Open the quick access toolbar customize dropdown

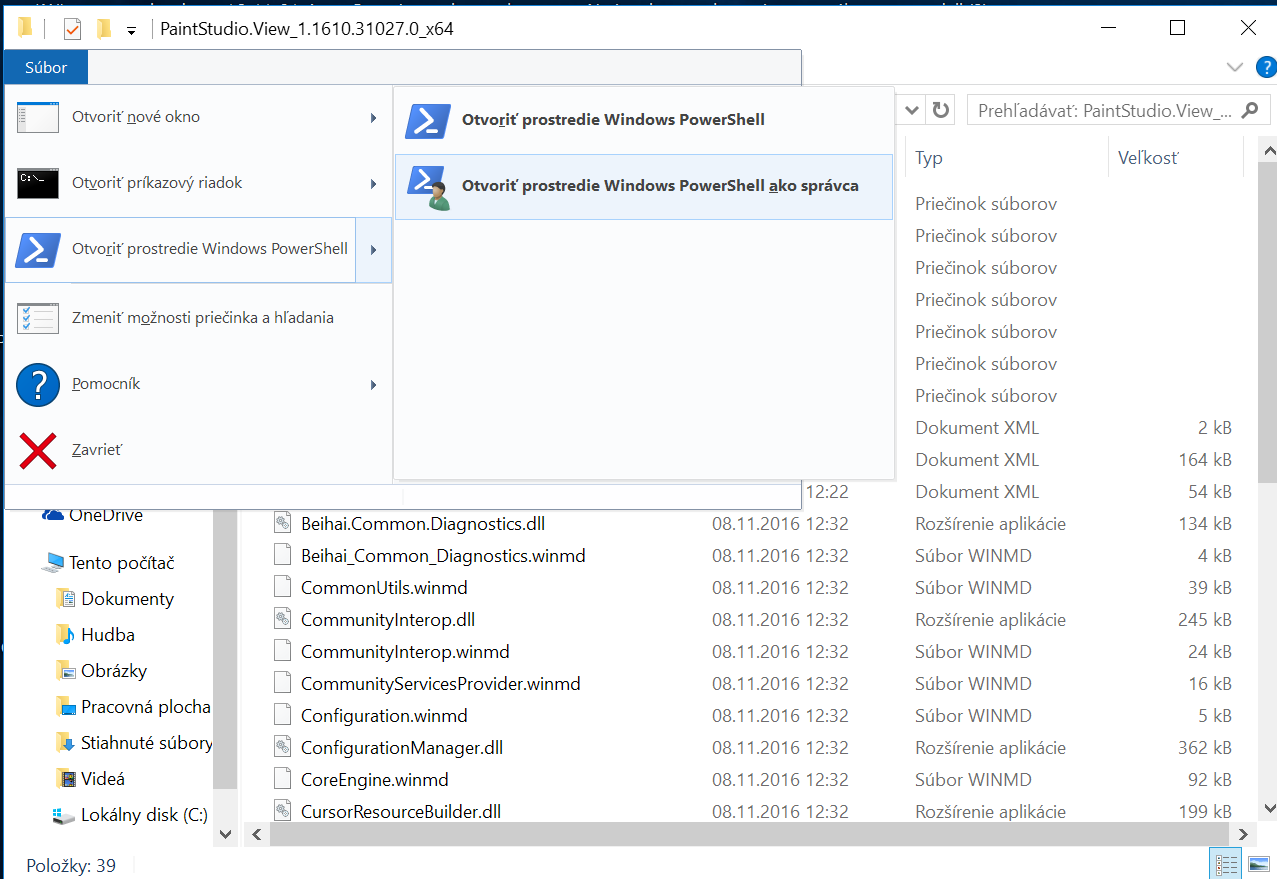pyautogui.click(x=132, y=30)
